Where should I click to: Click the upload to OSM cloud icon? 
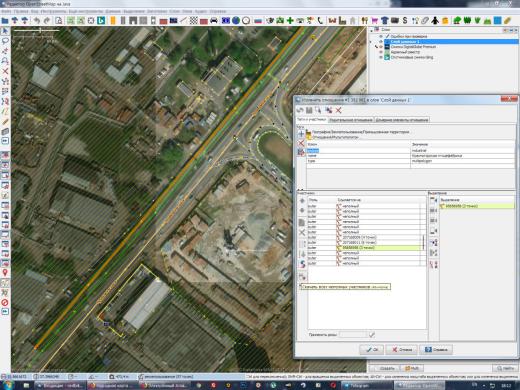click(25, 21)
